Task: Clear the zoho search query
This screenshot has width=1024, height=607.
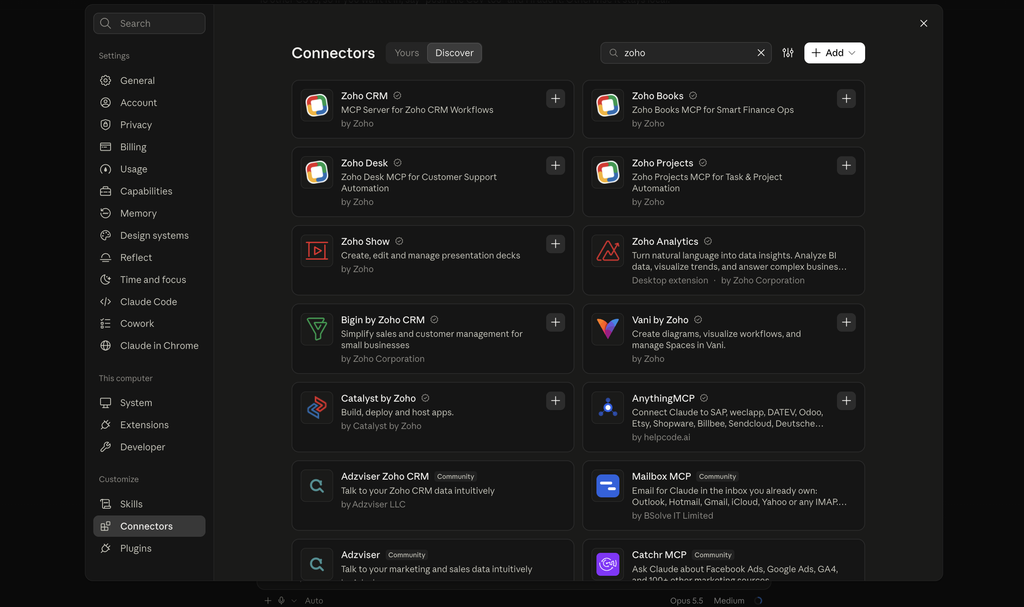Action: 761,53
